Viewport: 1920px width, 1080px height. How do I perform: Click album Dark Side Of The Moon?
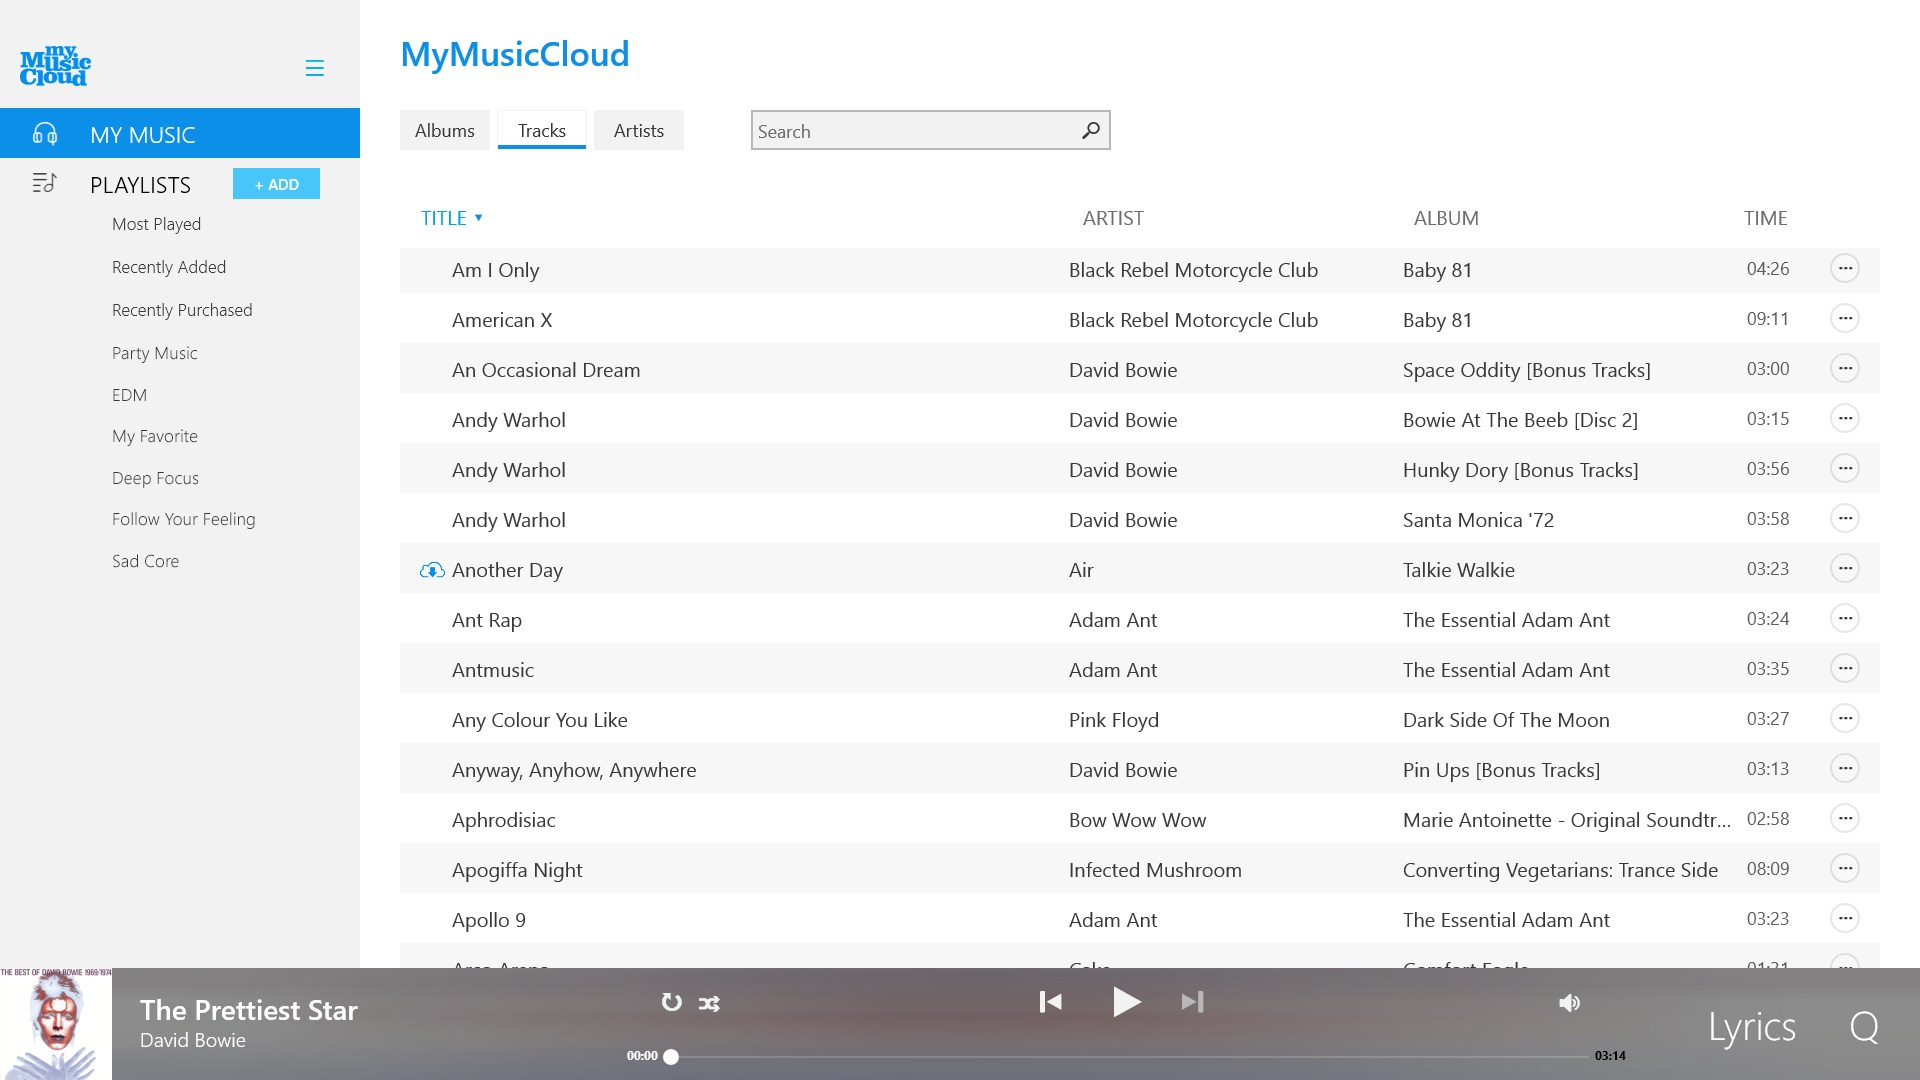click(x=1506, y=720)
